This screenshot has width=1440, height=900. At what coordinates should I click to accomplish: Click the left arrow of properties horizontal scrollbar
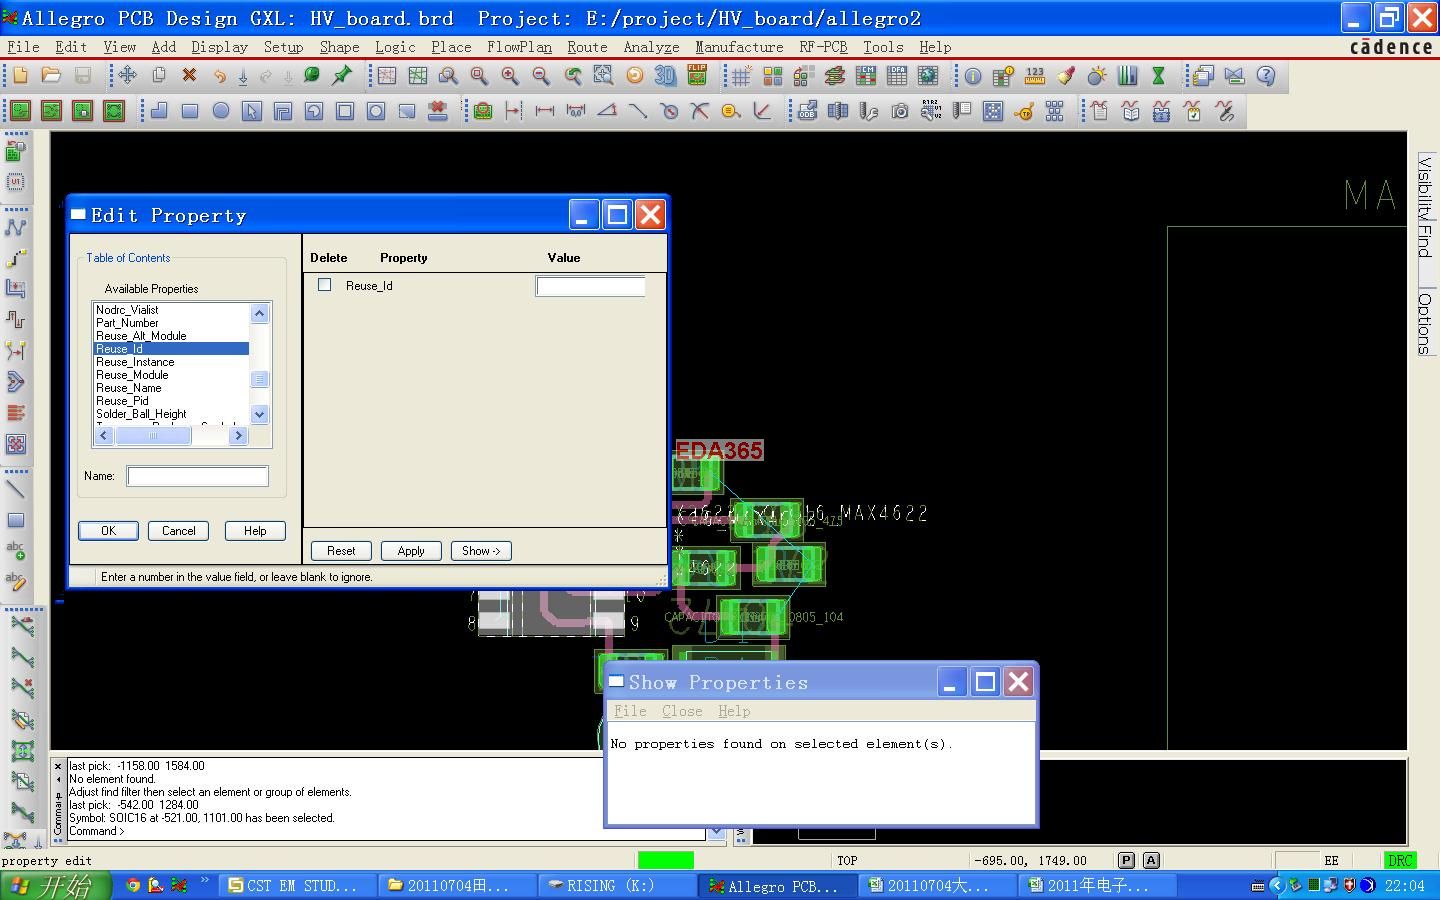104,435
